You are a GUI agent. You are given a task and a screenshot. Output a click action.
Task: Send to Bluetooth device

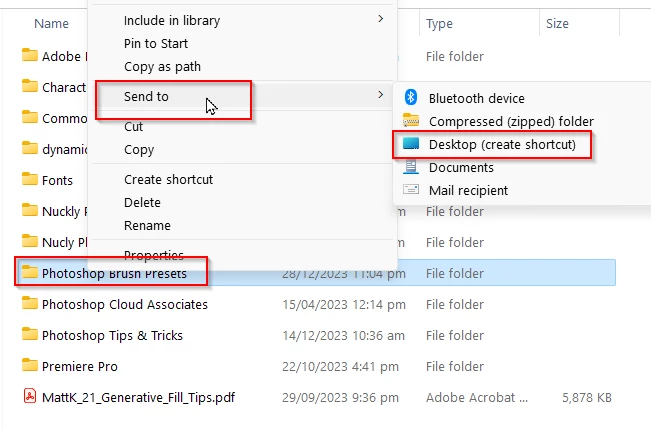477,98
